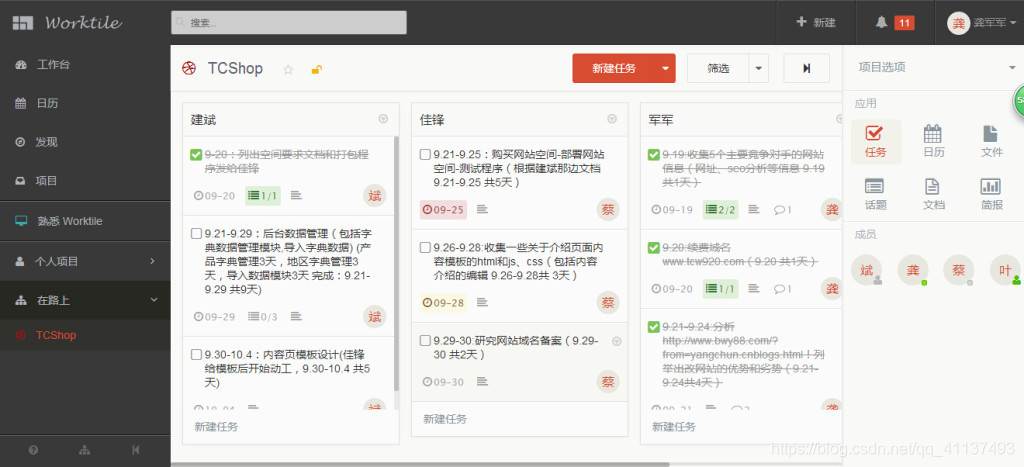Open the 简报 app icon
This screenshot has height=467, width=1024.
(991, 194)
